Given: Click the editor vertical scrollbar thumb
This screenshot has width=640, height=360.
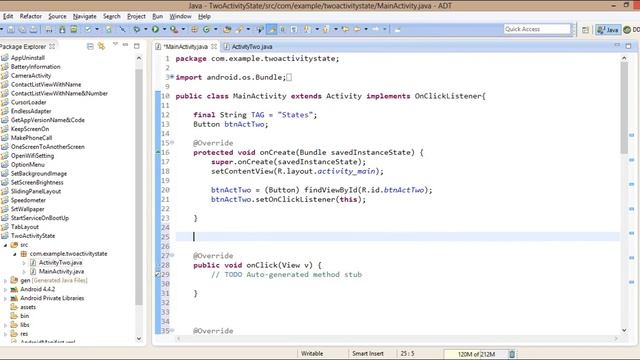Looking at the screenshot, I should click(x=624, y=108).
